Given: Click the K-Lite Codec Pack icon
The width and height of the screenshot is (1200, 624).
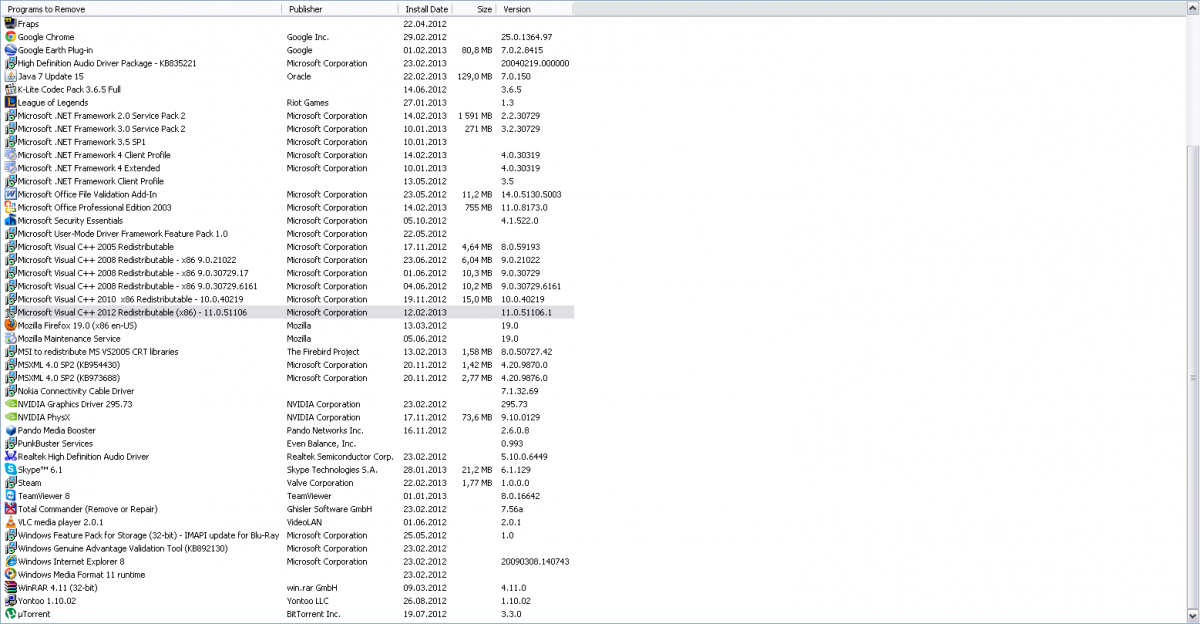Looking at the screenshot, I should (10, 89).
